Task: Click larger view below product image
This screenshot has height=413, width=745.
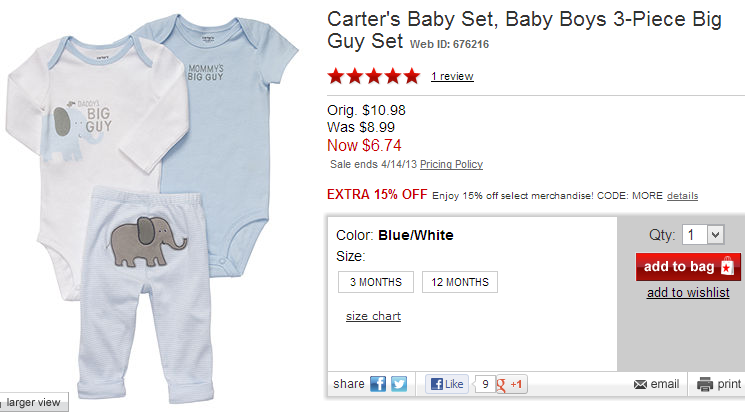Action: [x=33, y=403]
